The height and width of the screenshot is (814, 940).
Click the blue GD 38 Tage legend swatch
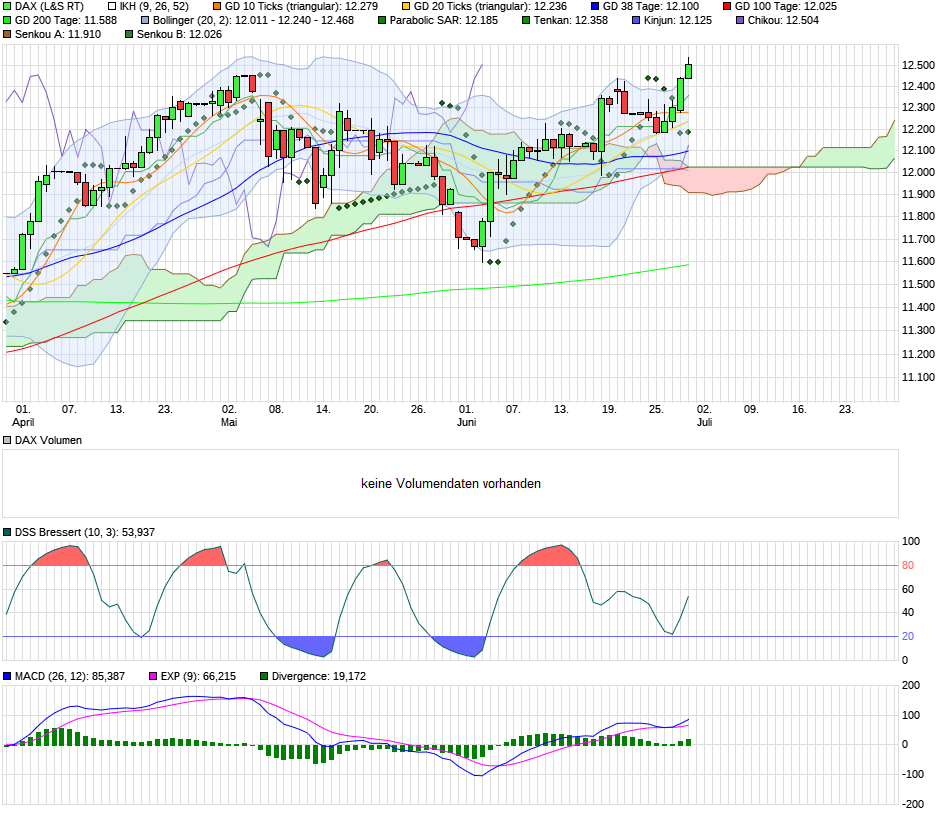(595, 7)
